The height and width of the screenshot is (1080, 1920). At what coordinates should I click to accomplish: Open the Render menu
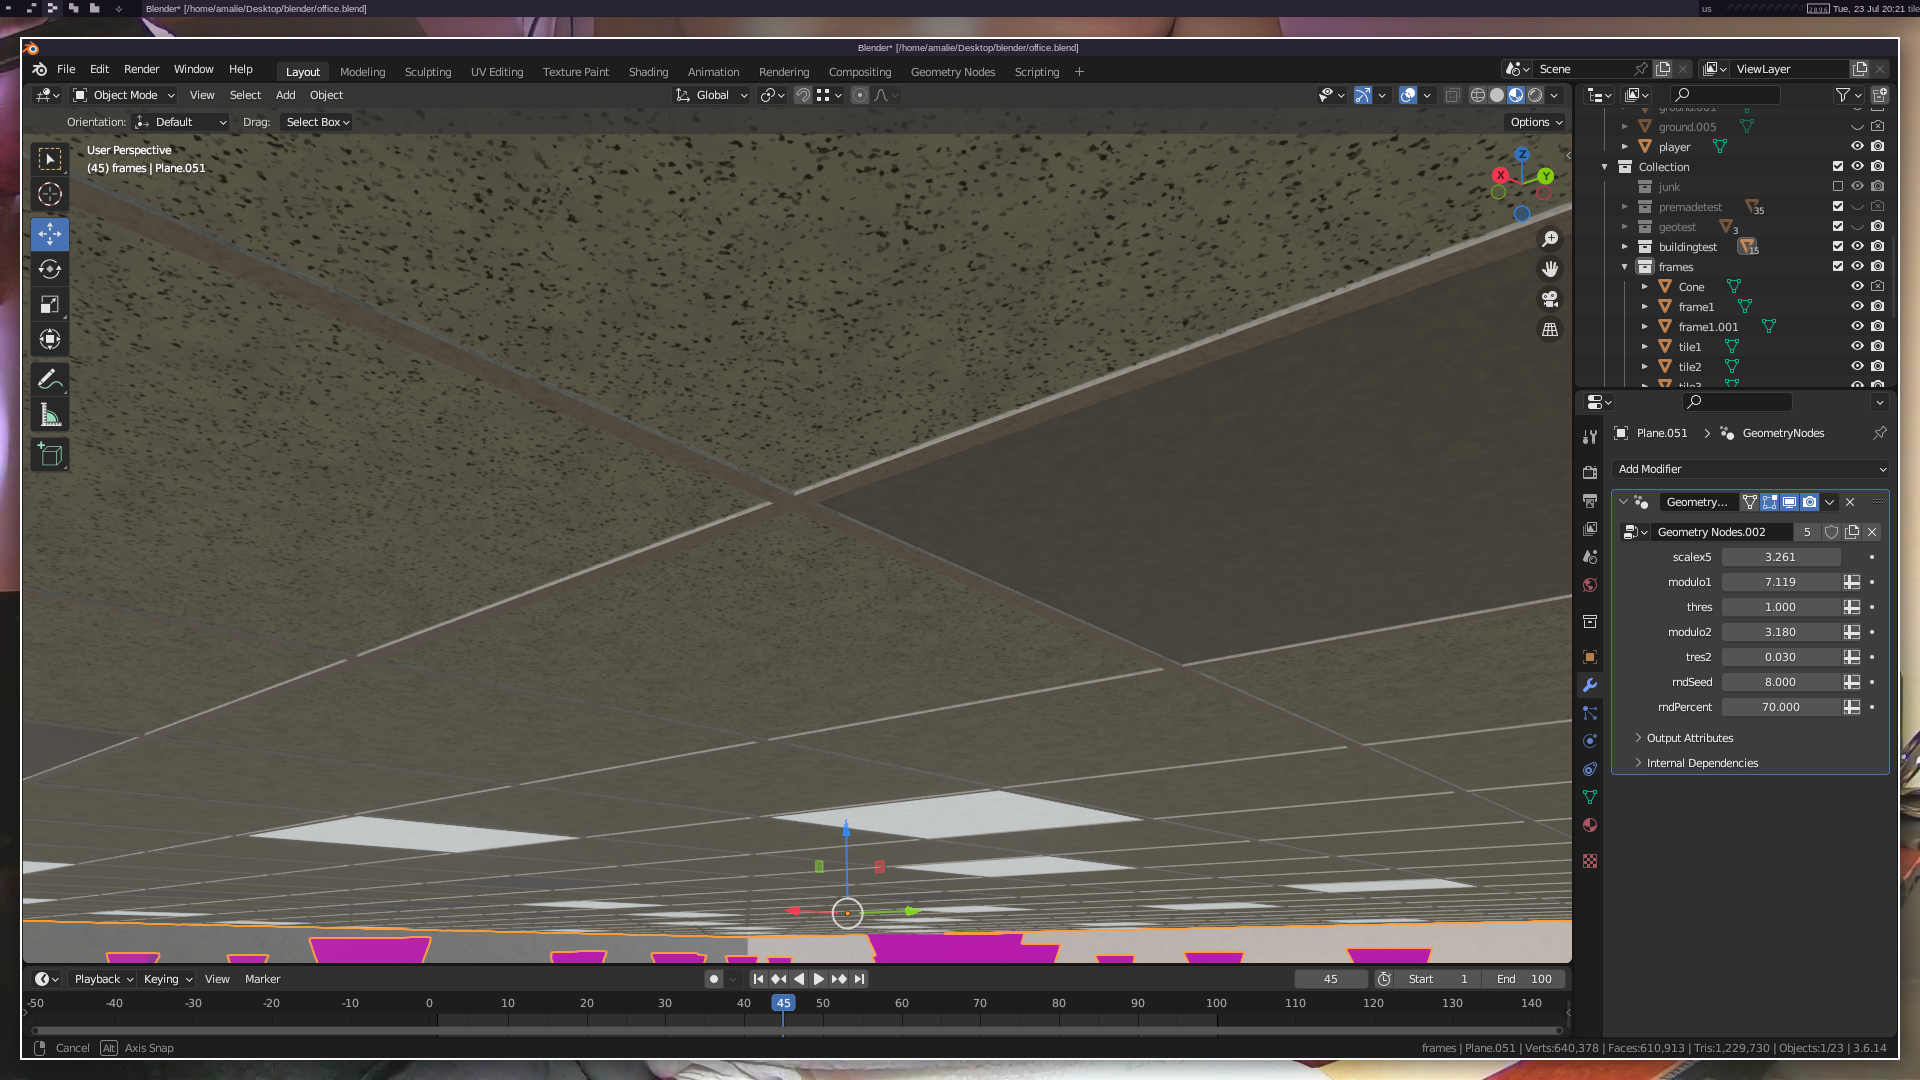(x=141, y=69)
